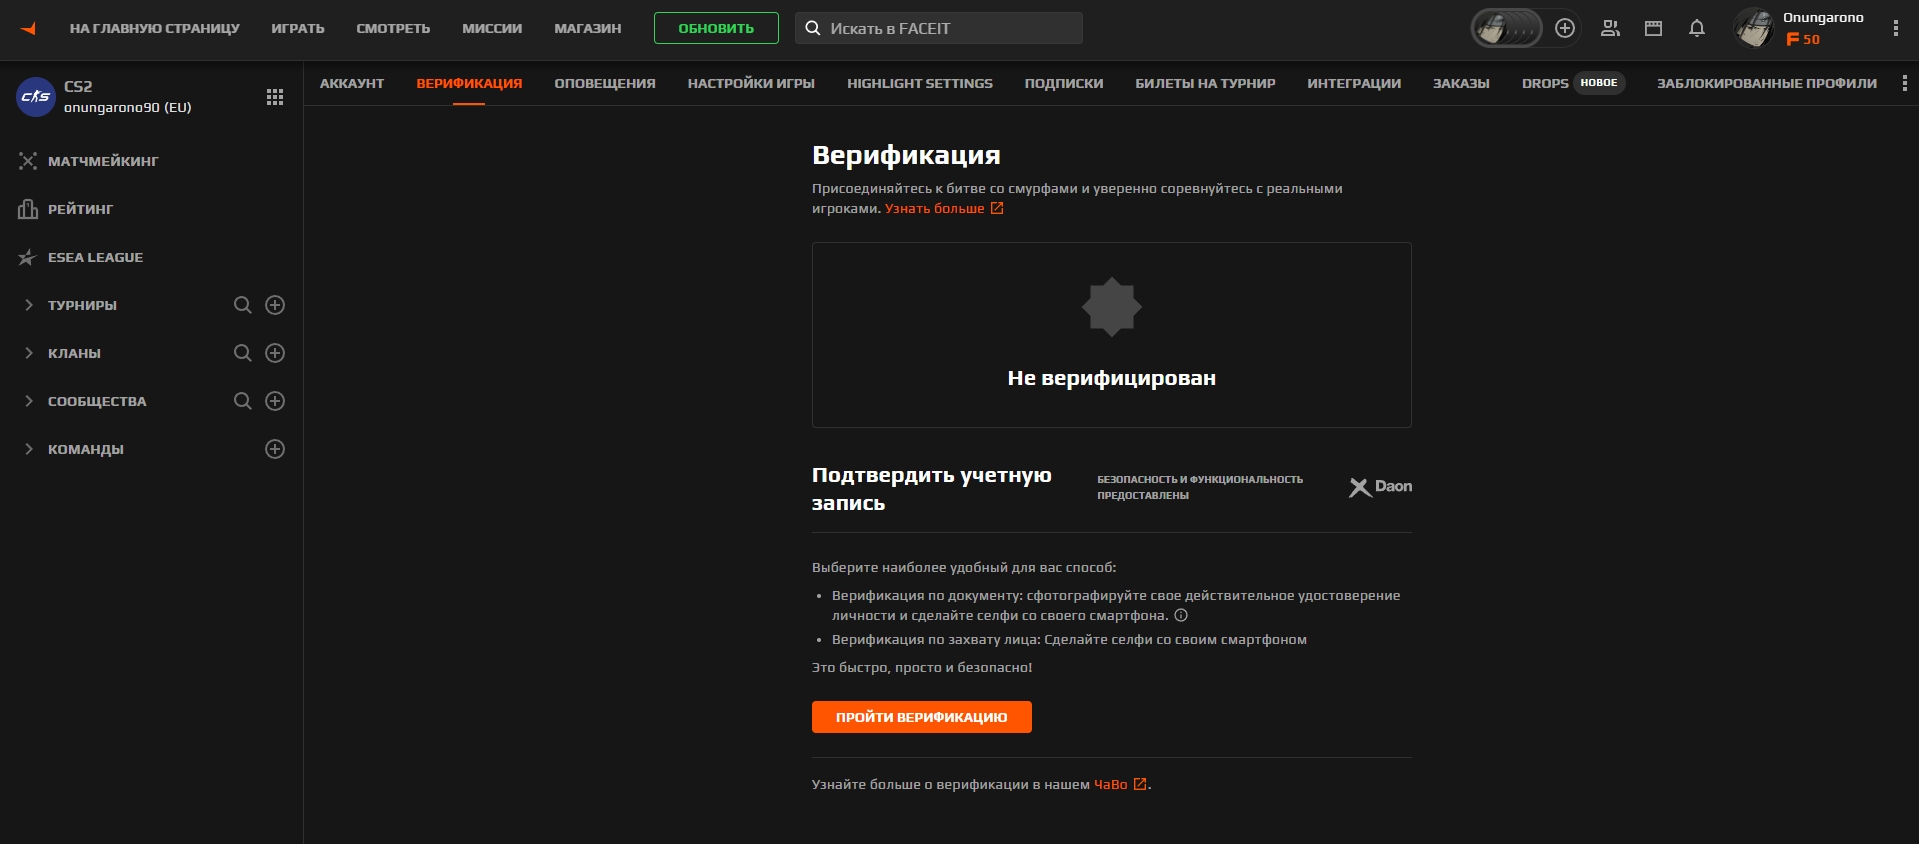Open notifications bell icon
Screen dimensions: 1919x844
[x=1697, y=28]
